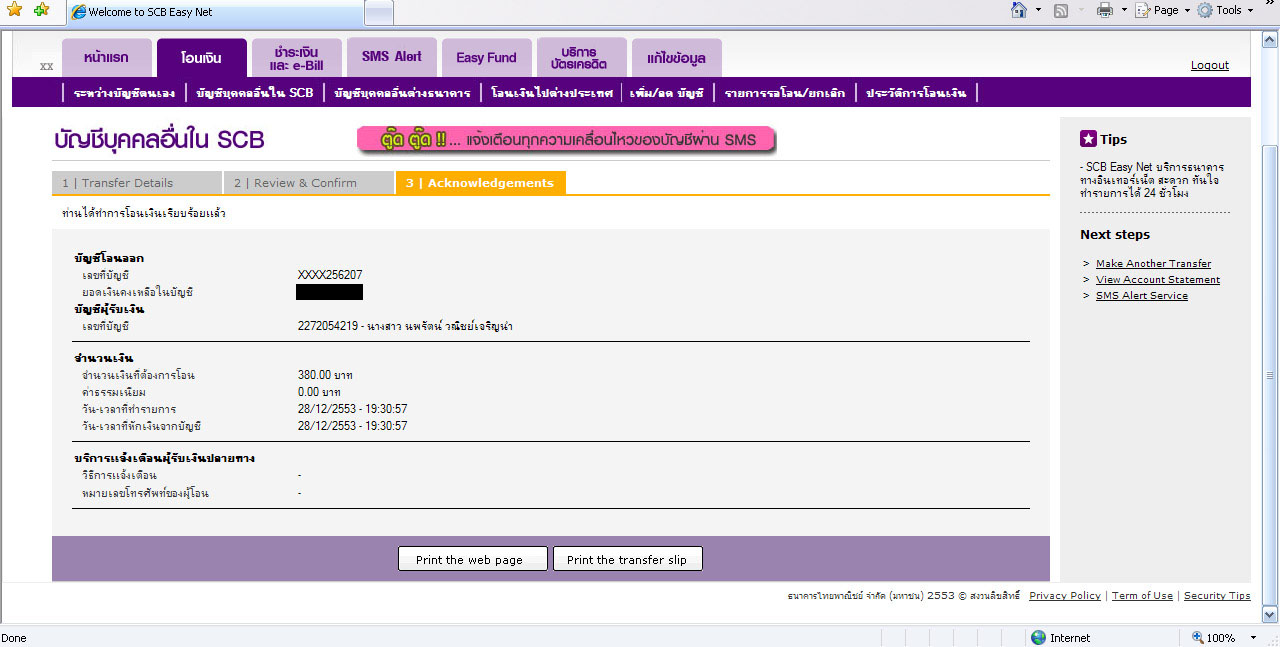Image resolution: width=1280 pixels, height=647 pixels.
Task: Click Print the web page button
Action: click(x=473, y=559)
